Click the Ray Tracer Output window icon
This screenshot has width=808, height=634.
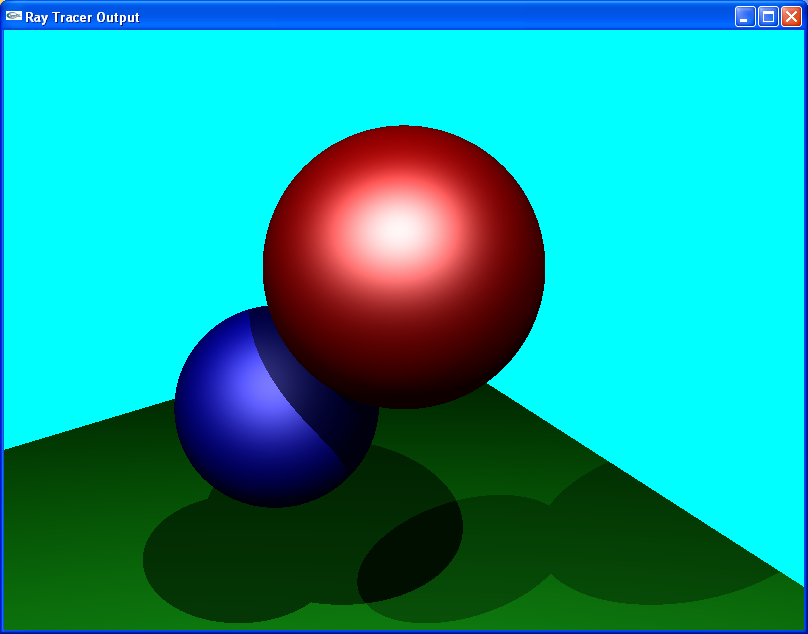[x=13, y=16]
